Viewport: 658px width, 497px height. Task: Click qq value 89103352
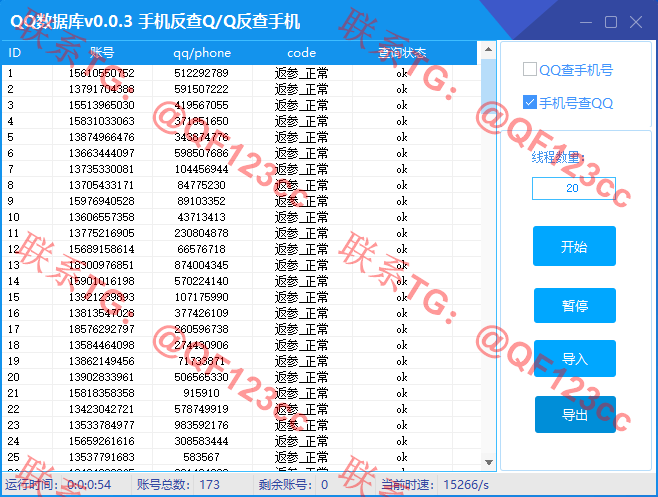coord(201,201)
